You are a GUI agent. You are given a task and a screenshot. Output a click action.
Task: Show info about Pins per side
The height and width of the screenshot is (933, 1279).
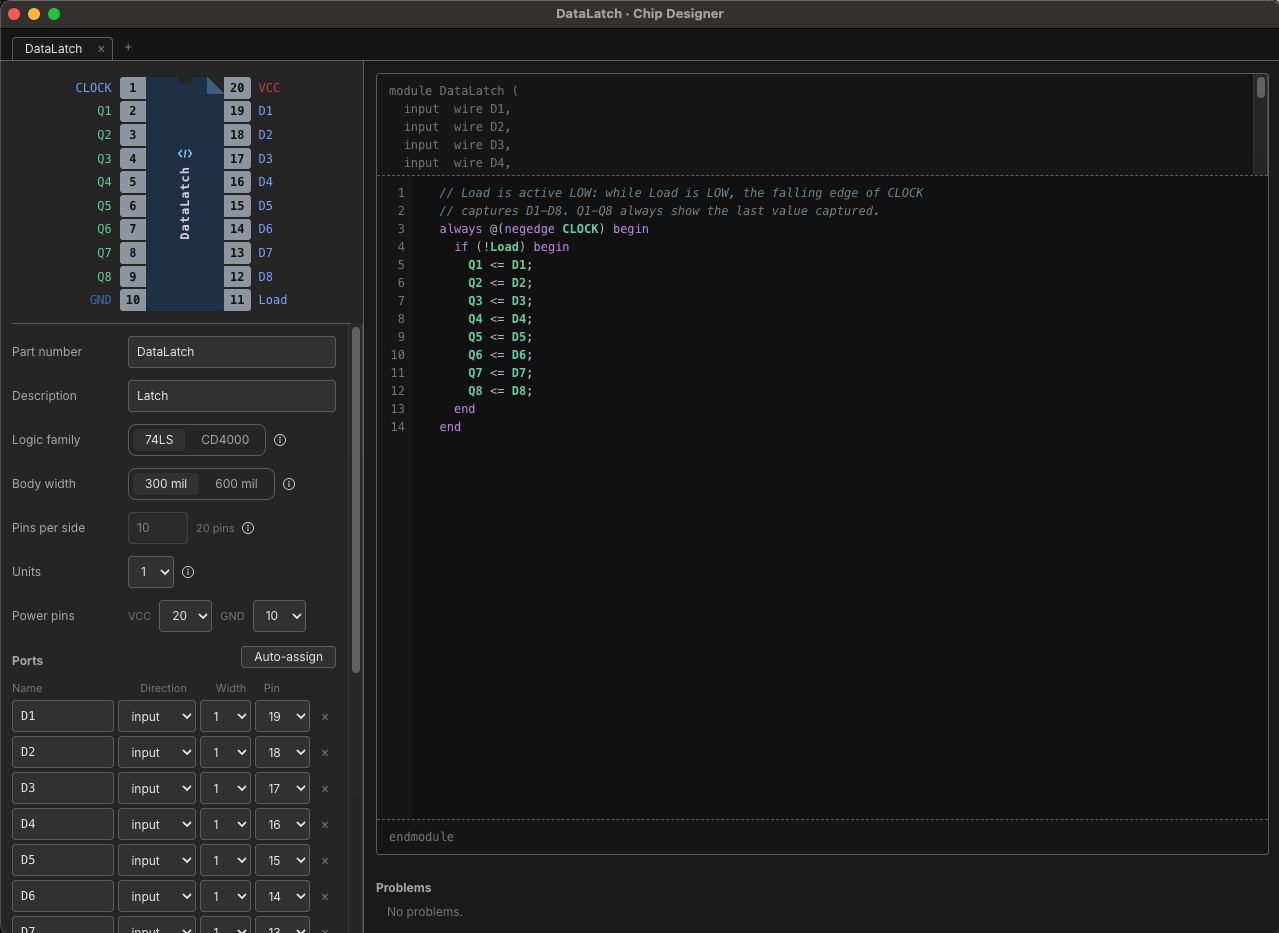click(248, 528)
